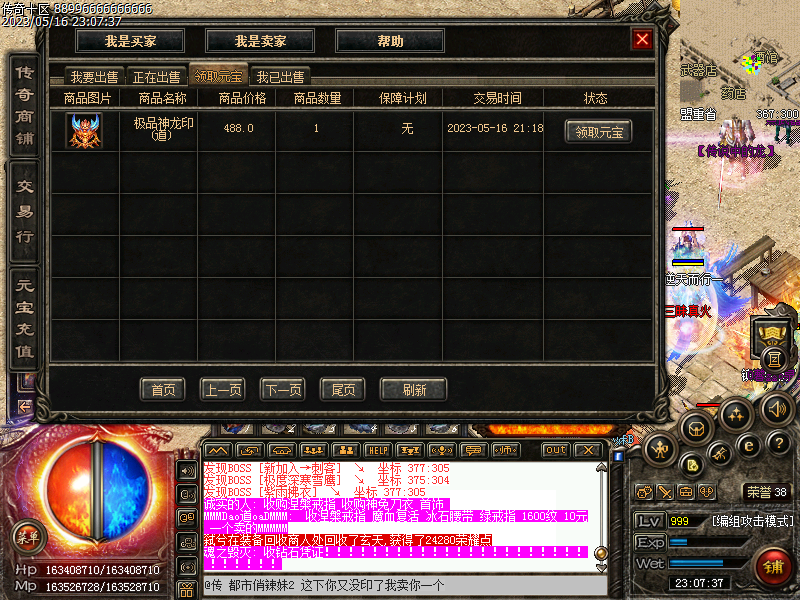Click the "e" browser icon on the right panel
Screen dimensions: 800x600
click(748, 446)
